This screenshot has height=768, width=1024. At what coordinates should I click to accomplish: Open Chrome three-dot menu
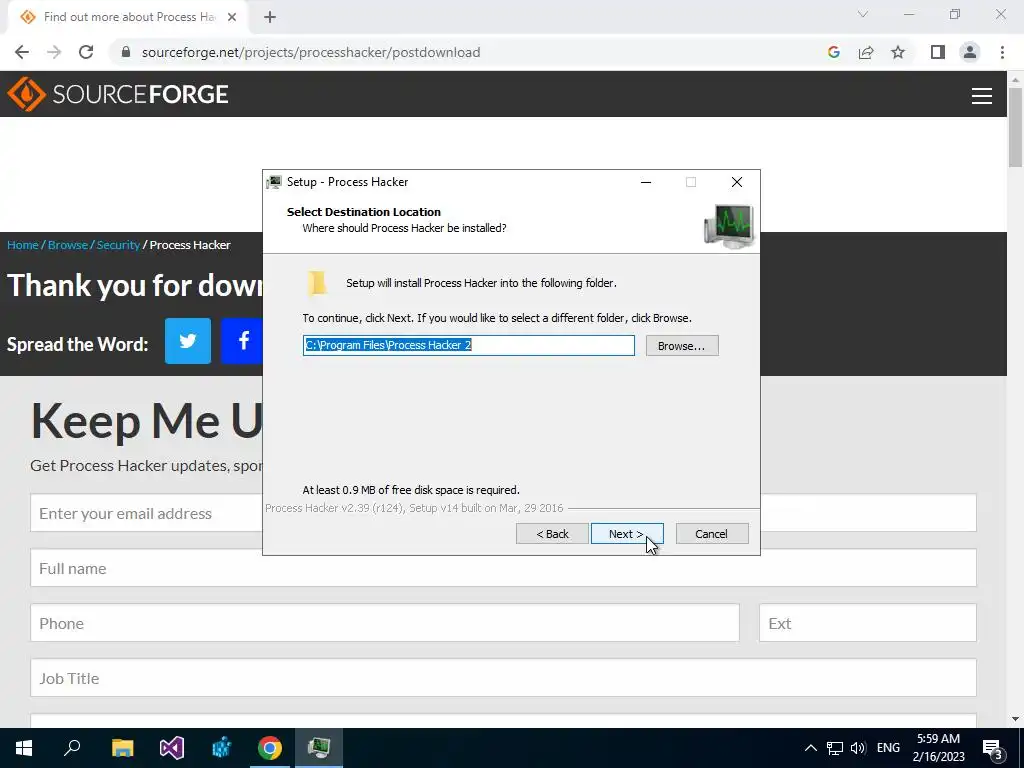[1002, 52]
